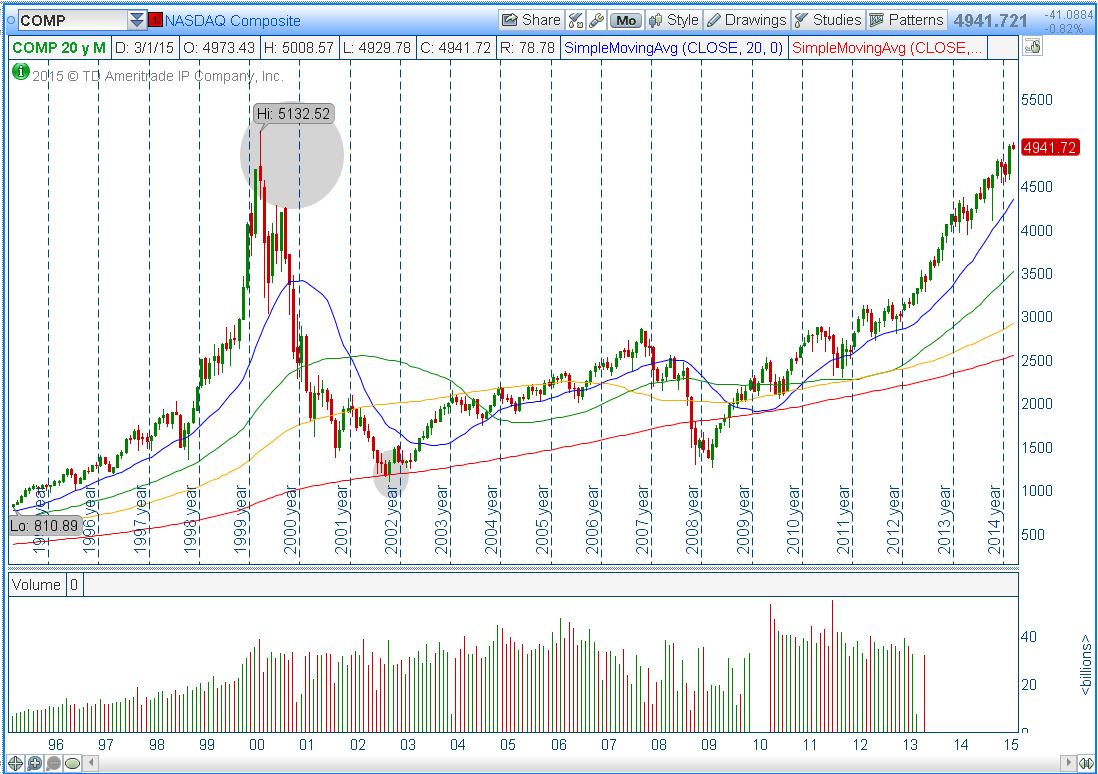Open the Patterns menu
The image size is (1098, 774).
pyautogui.click(x=905, y=20)
